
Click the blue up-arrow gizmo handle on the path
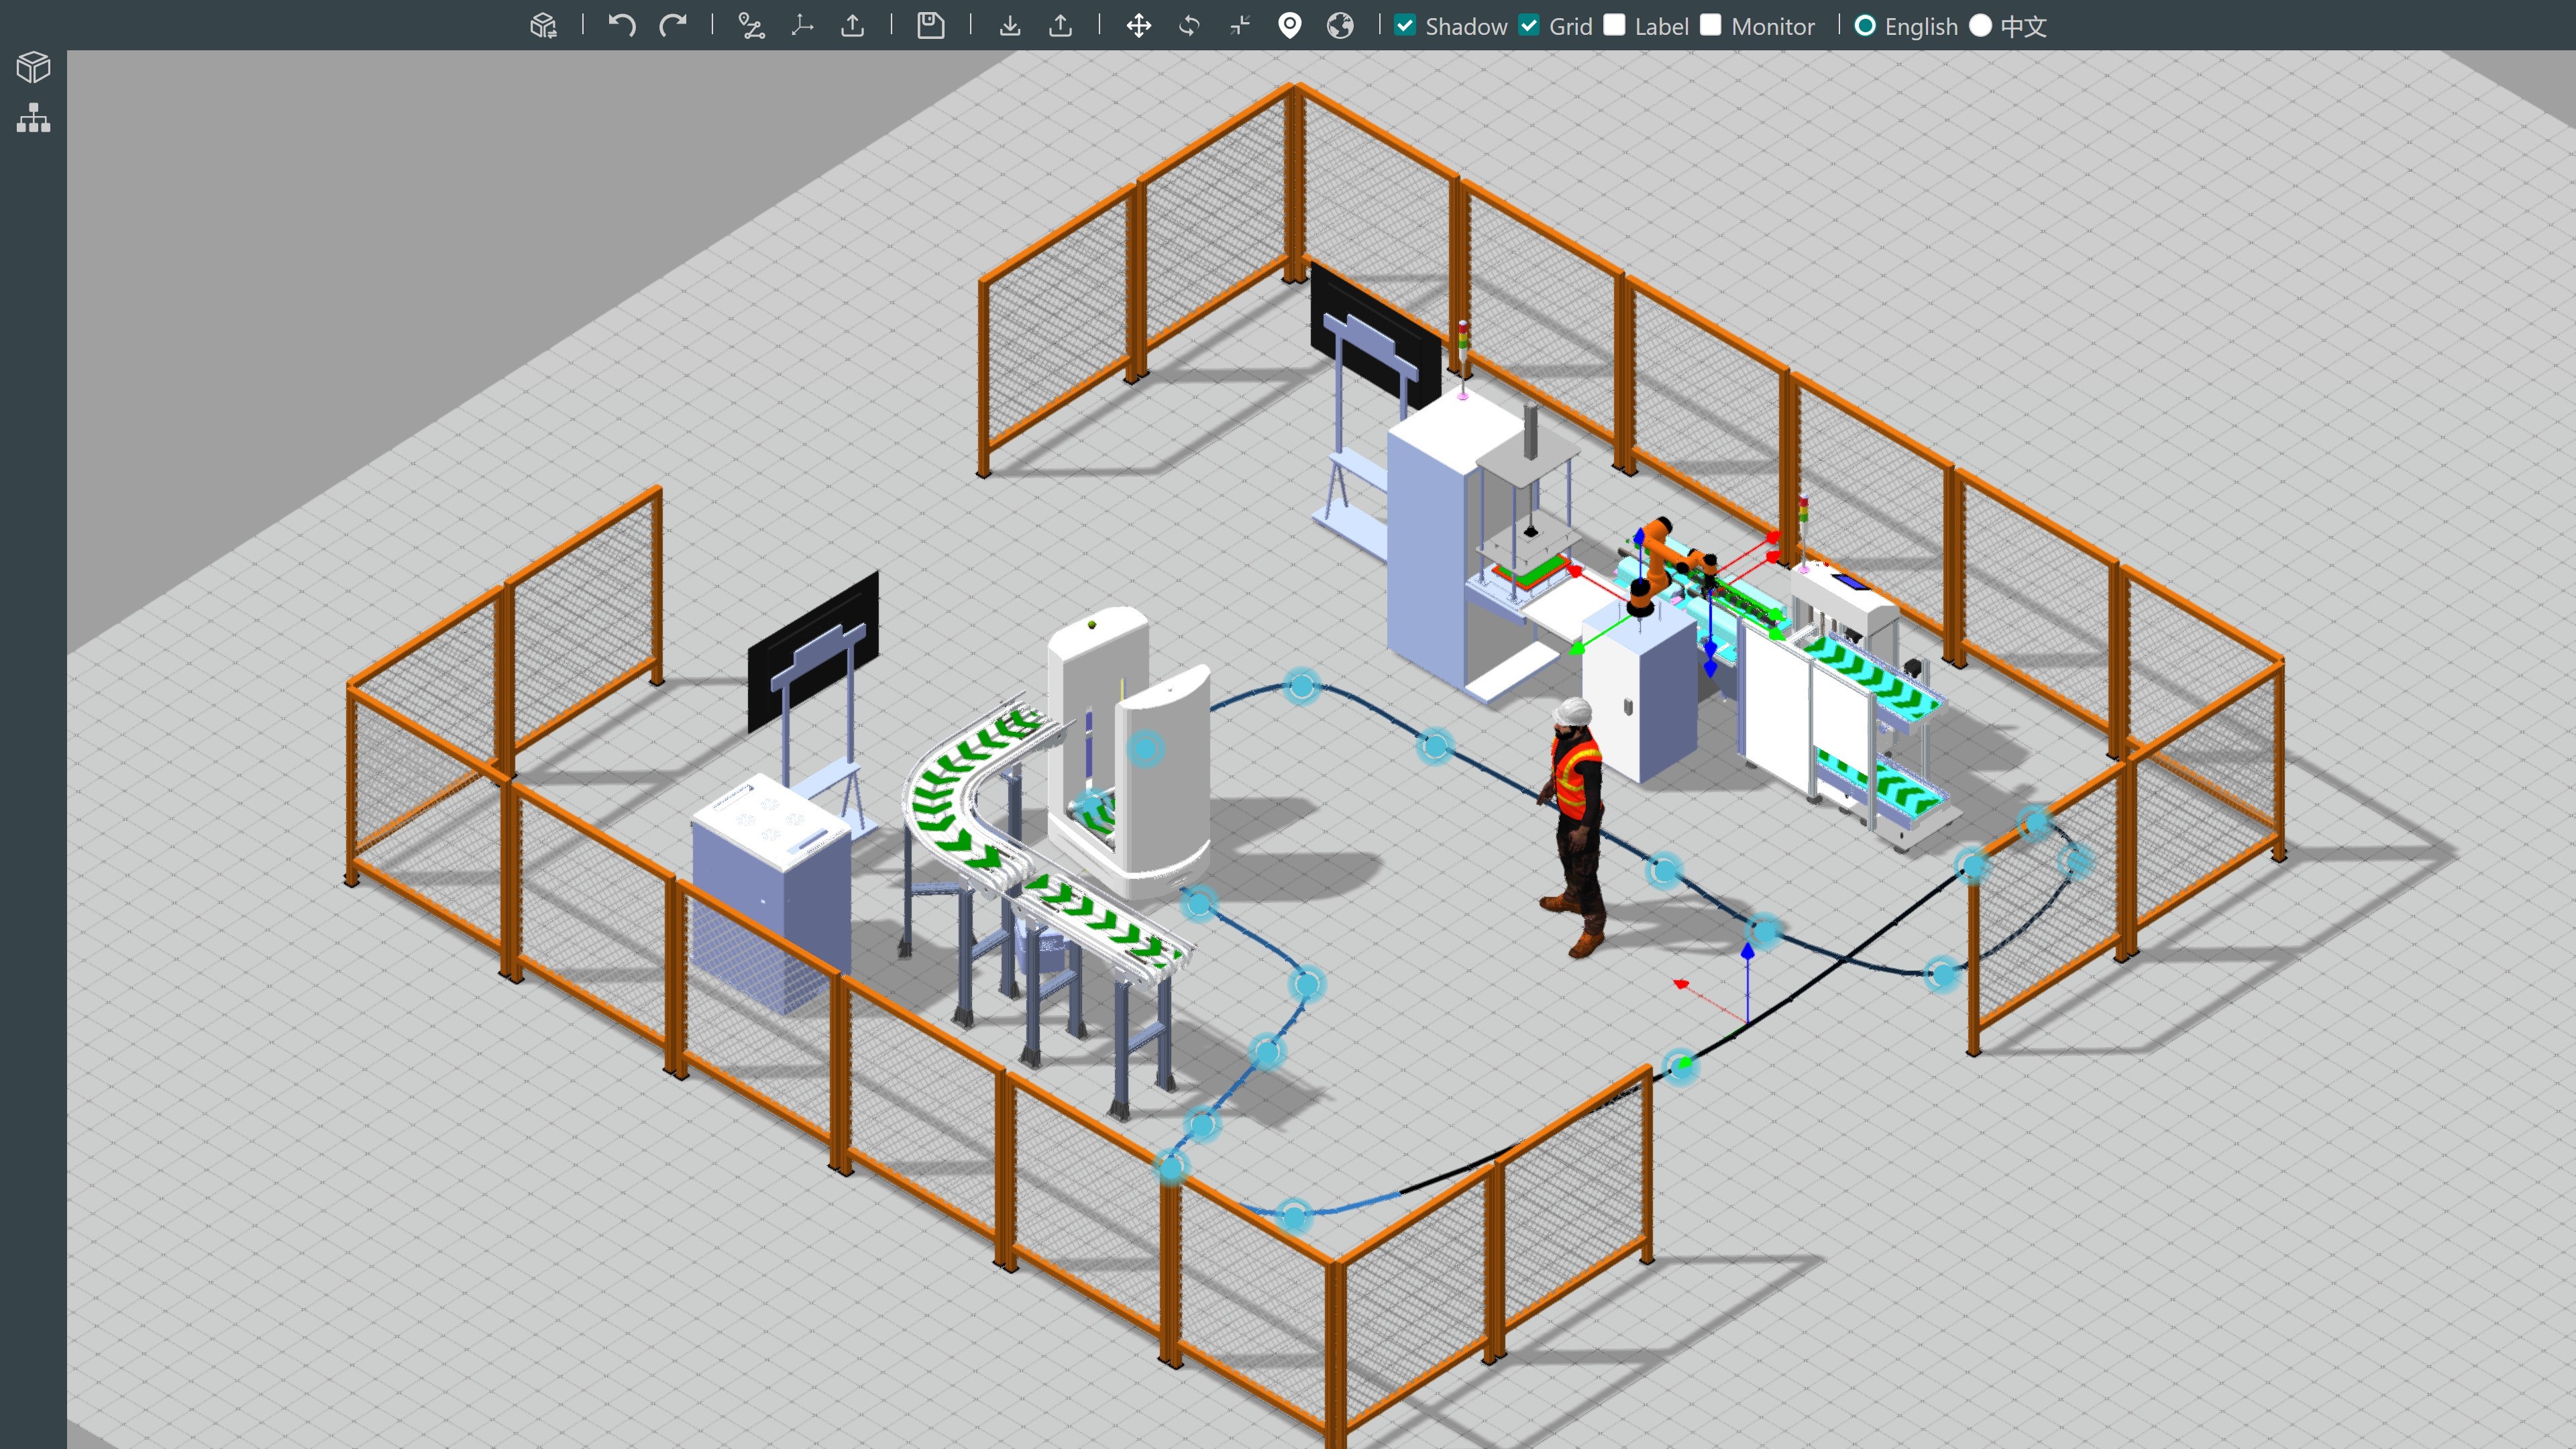[1747, 953]
